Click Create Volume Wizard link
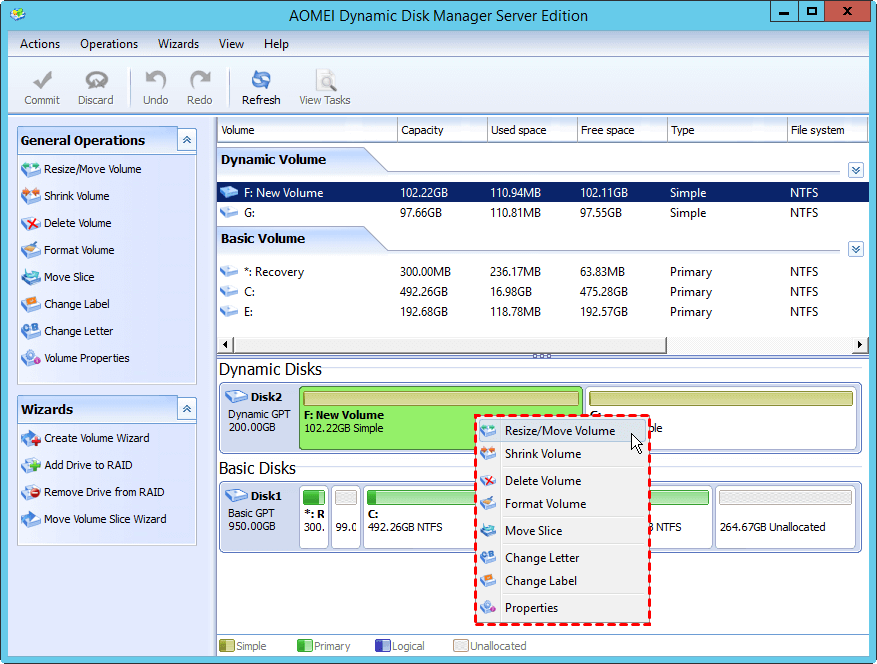 (96, 438)
